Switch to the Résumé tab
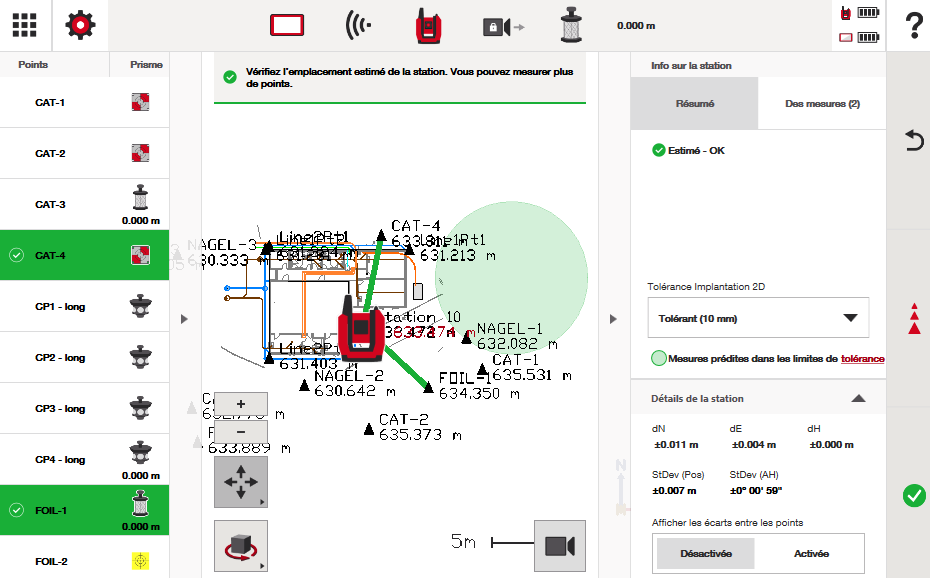The height and width of the screenshot is (578, 930). click(694, 104)
